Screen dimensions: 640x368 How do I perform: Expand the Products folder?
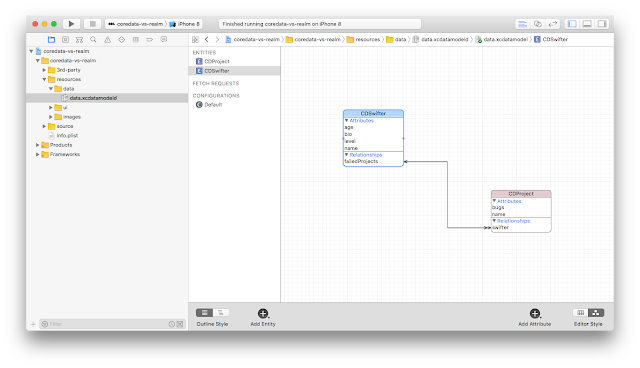38,145
